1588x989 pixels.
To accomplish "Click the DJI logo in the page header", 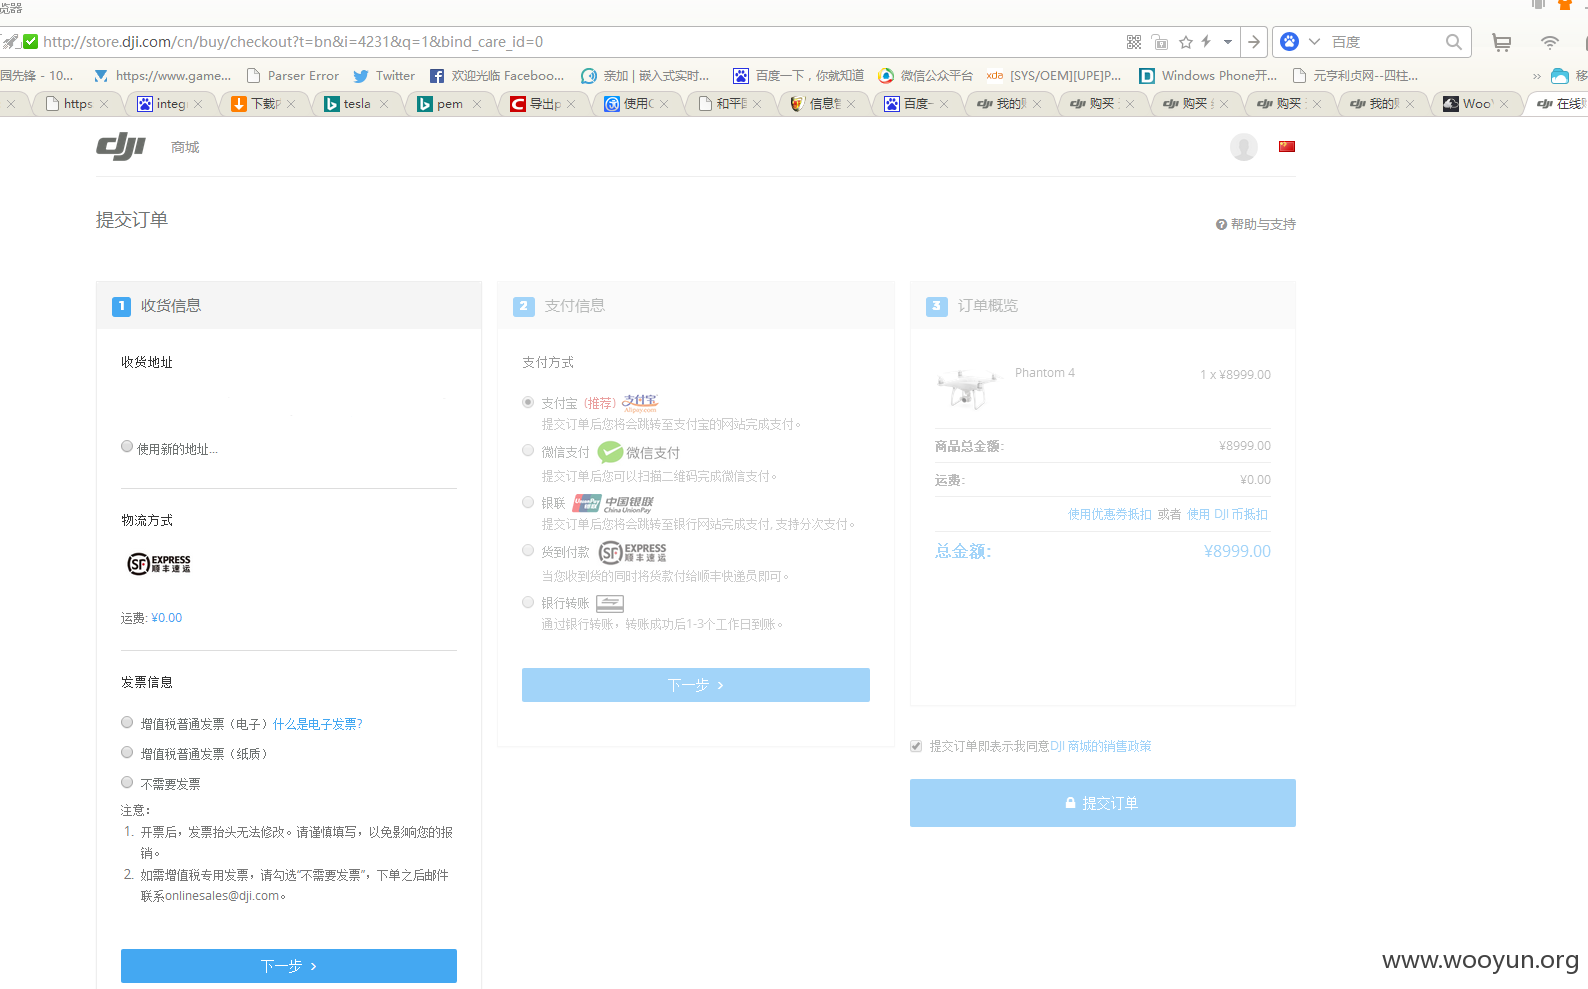I will coord(121,146).
